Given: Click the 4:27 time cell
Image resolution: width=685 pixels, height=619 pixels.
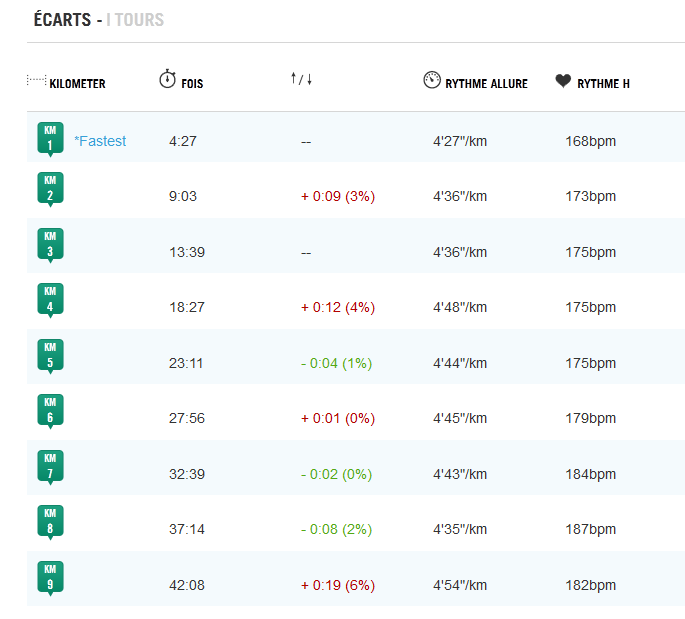Looking at the screenshot, I should (x=183, y=141).
